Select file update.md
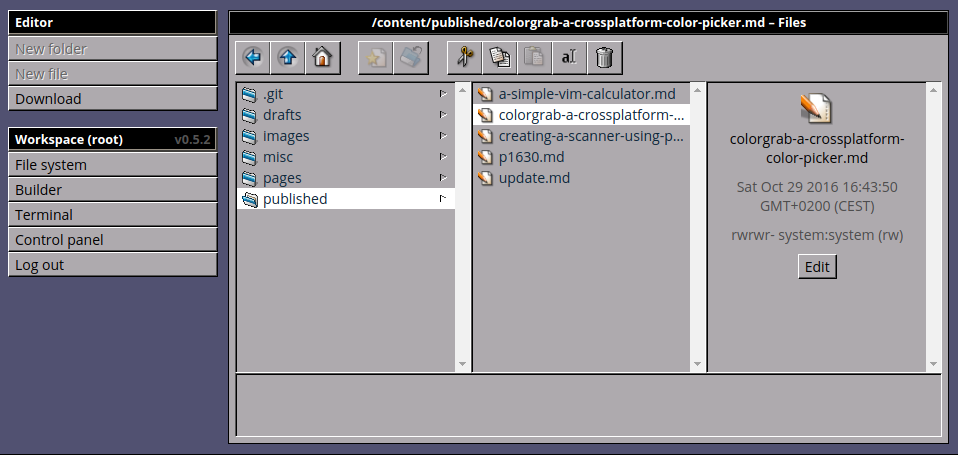The image size is (958, 455). 535,178
